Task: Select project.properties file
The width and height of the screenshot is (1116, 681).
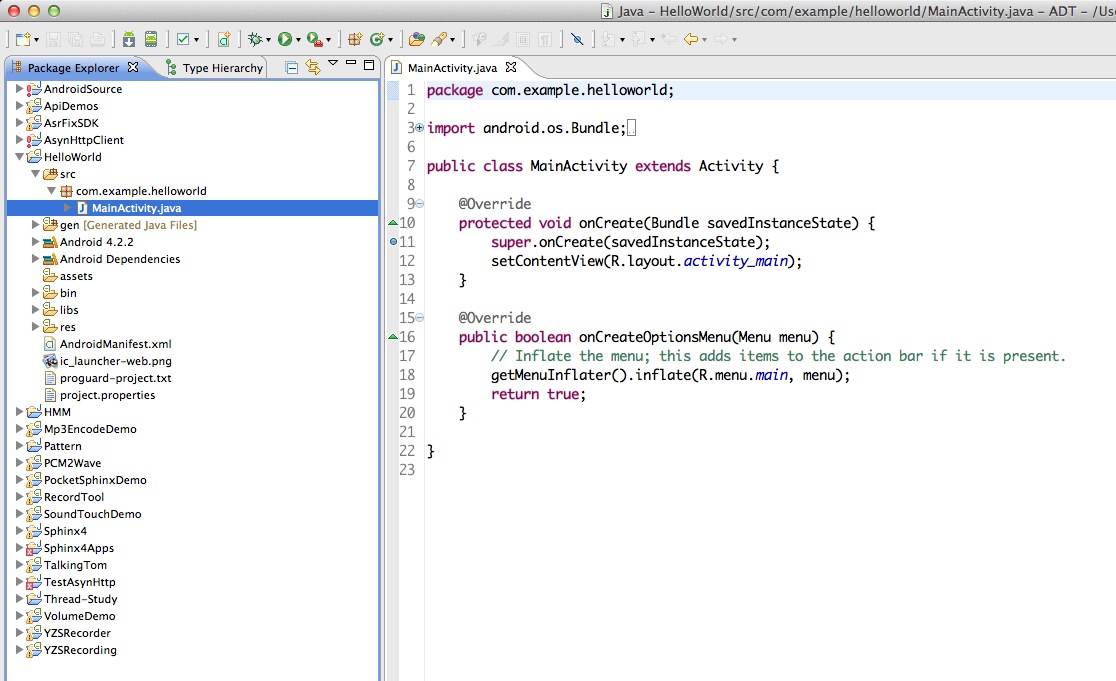Action: [107, 395]
